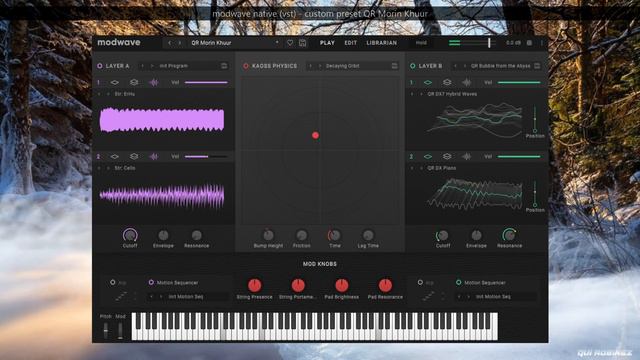The image size is (640, 360).
Task: Go to next preset with right arrow
Action: coord(179,43)
